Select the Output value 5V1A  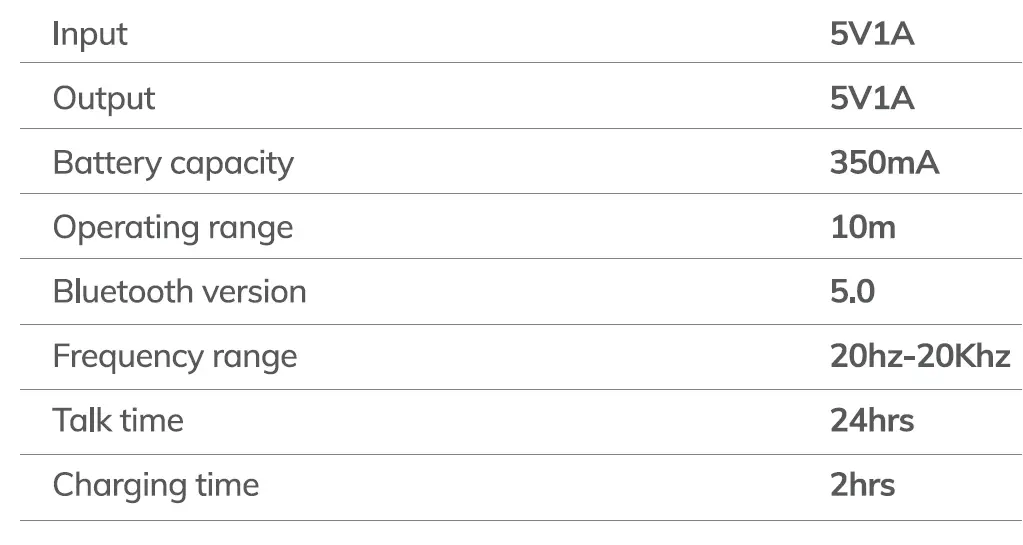872,98
